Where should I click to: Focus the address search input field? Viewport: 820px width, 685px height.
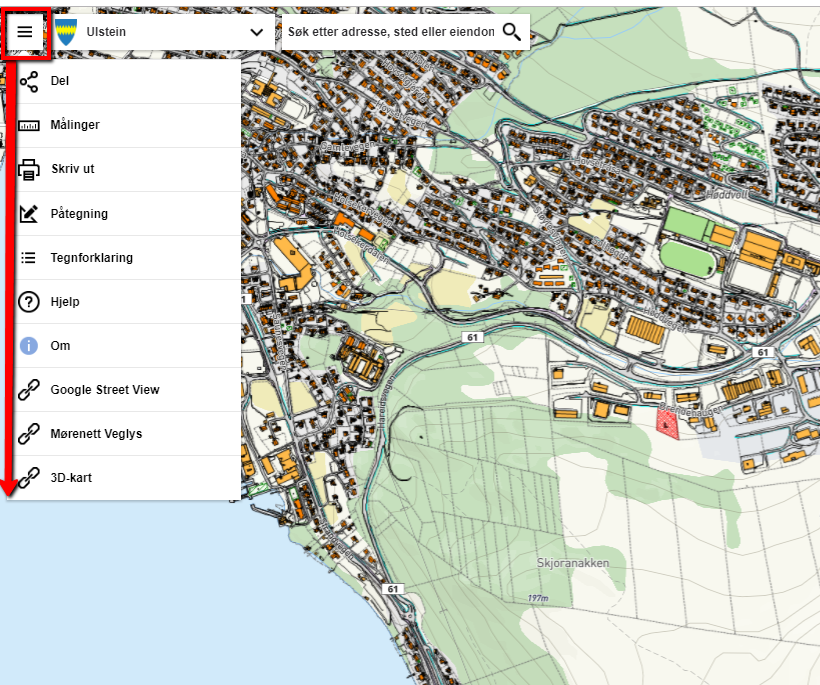click(390, 32)
